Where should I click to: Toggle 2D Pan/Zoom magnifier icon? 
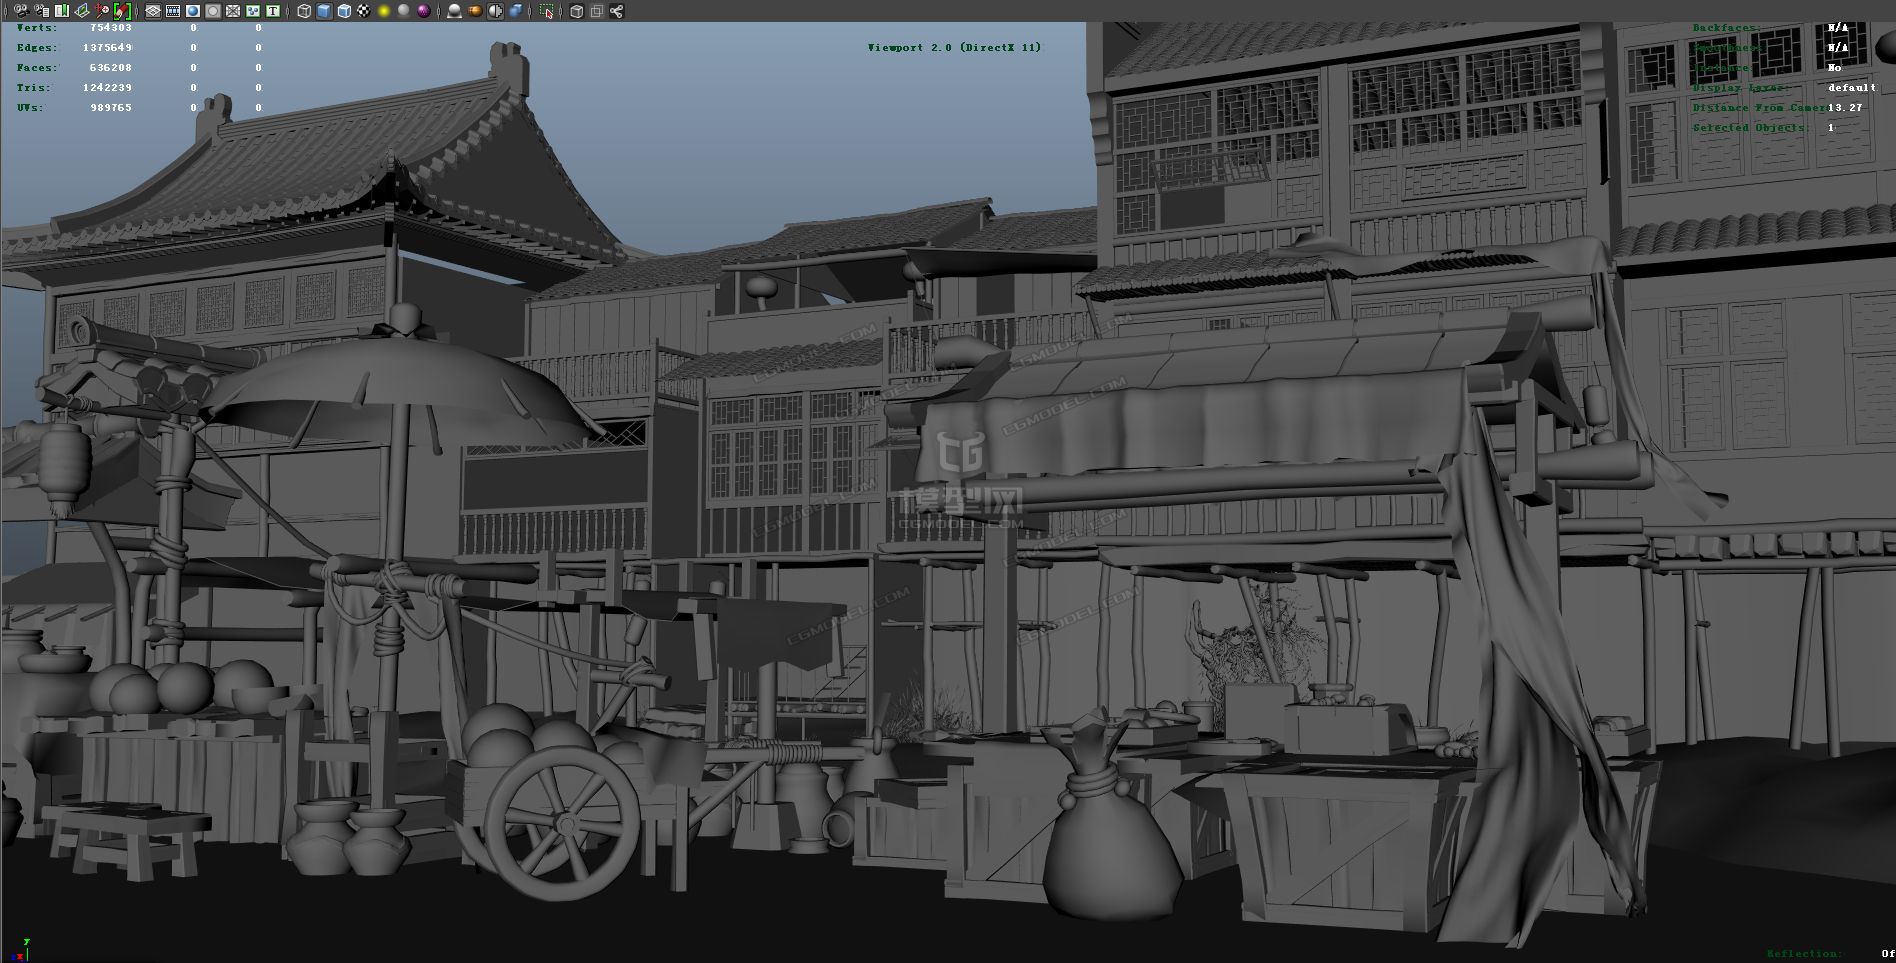pyautogui.click(x=102, y=11)
